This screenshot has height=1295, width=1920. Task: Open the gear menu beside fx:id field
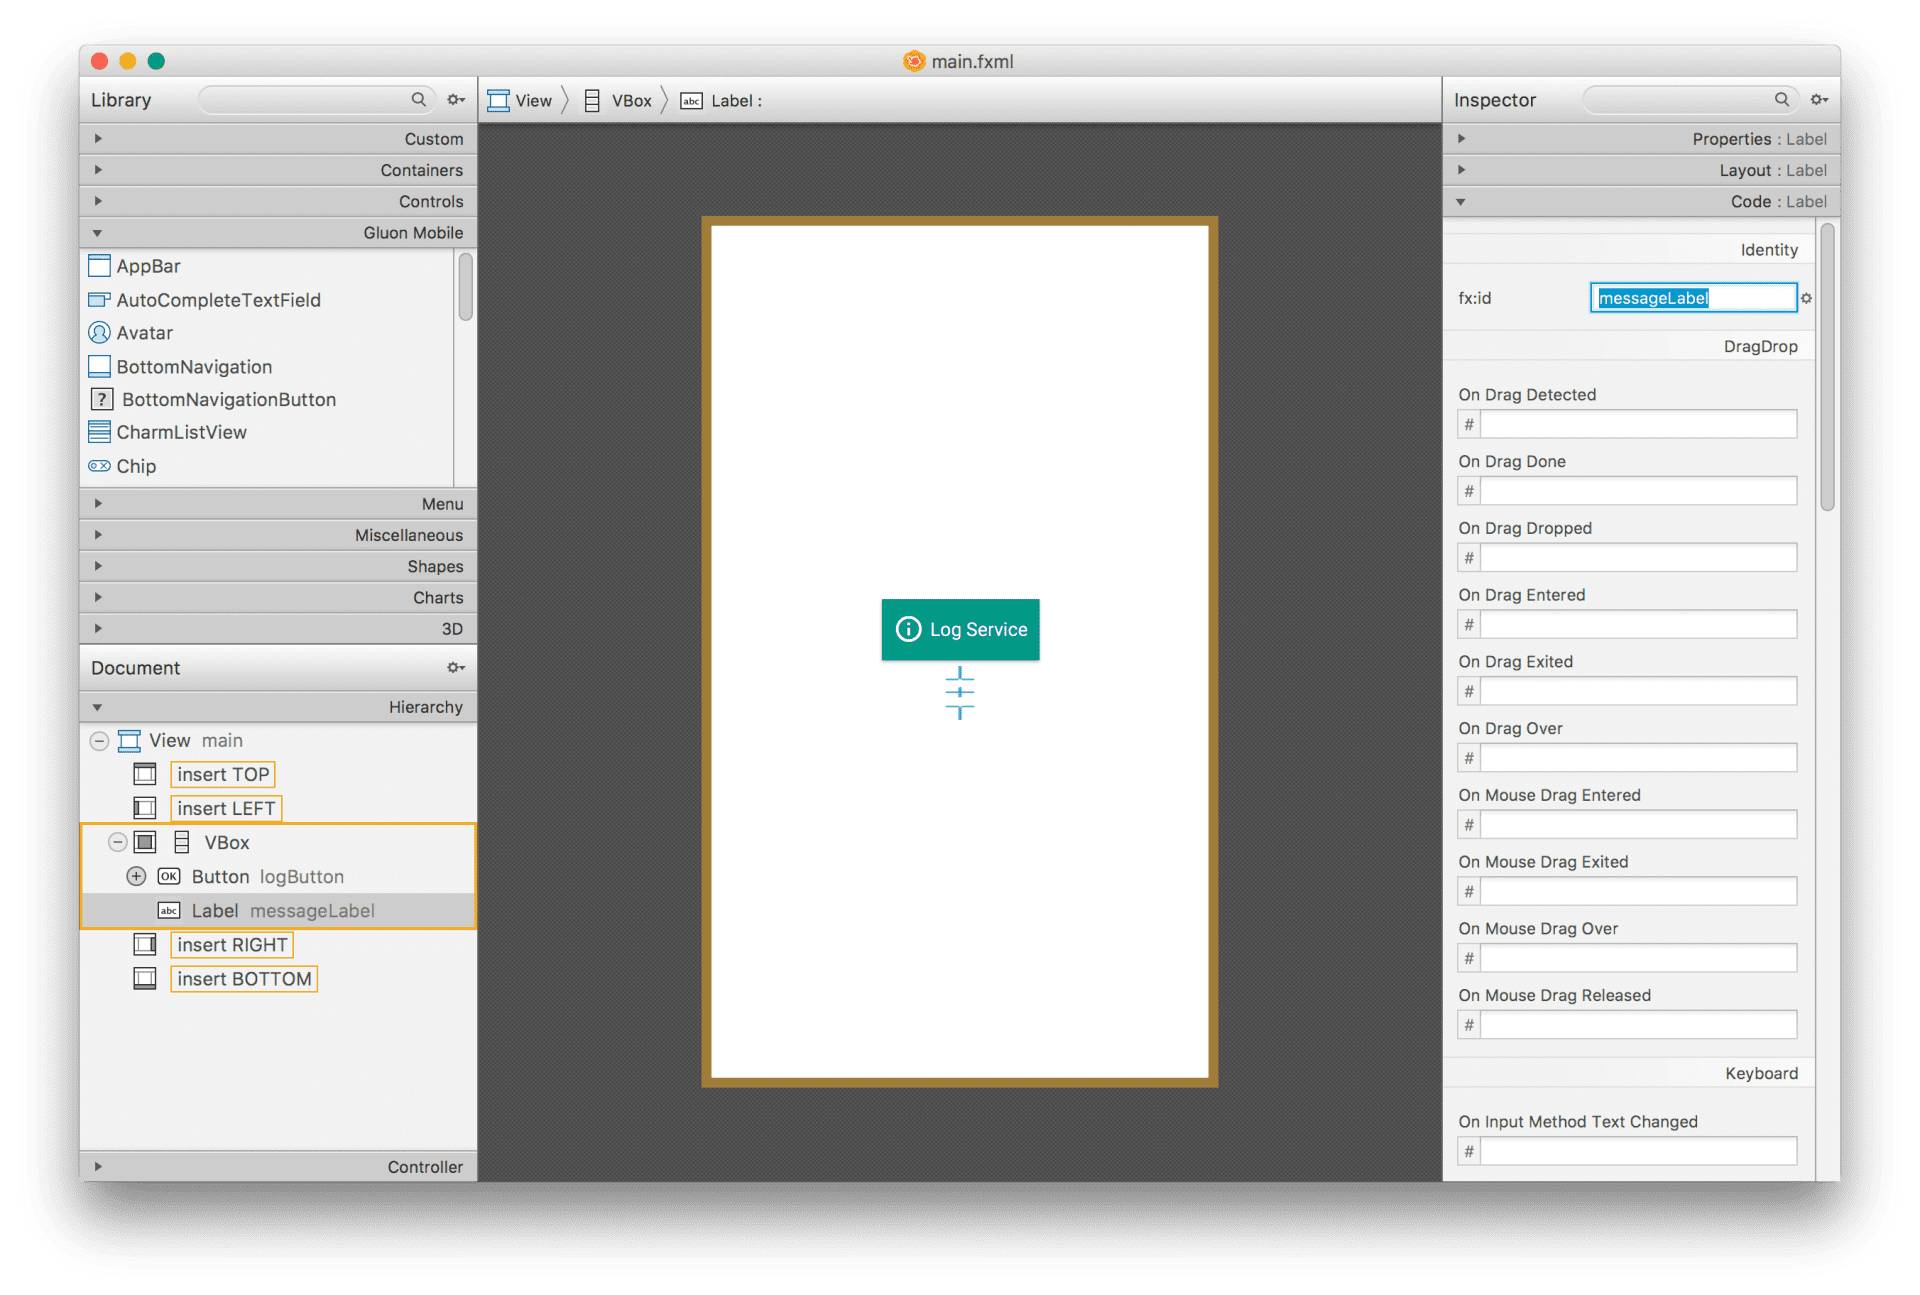point(1806,297)
